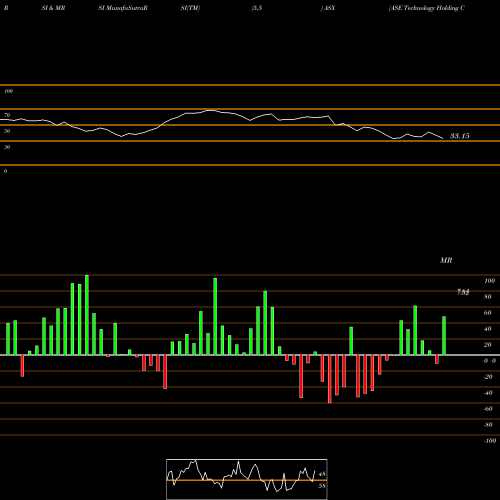Click the -20 label on the MR axis

pos(488,377)
